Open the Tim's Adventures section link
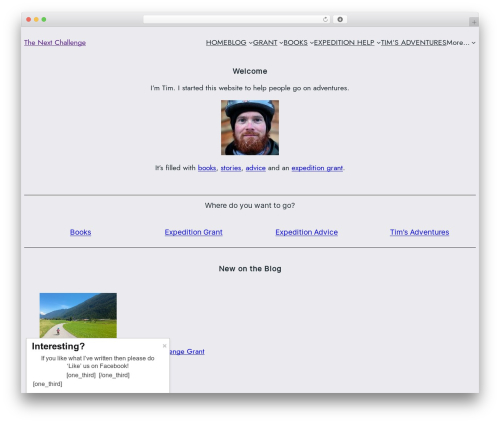The image size is (500, 423). coord(419,232)
